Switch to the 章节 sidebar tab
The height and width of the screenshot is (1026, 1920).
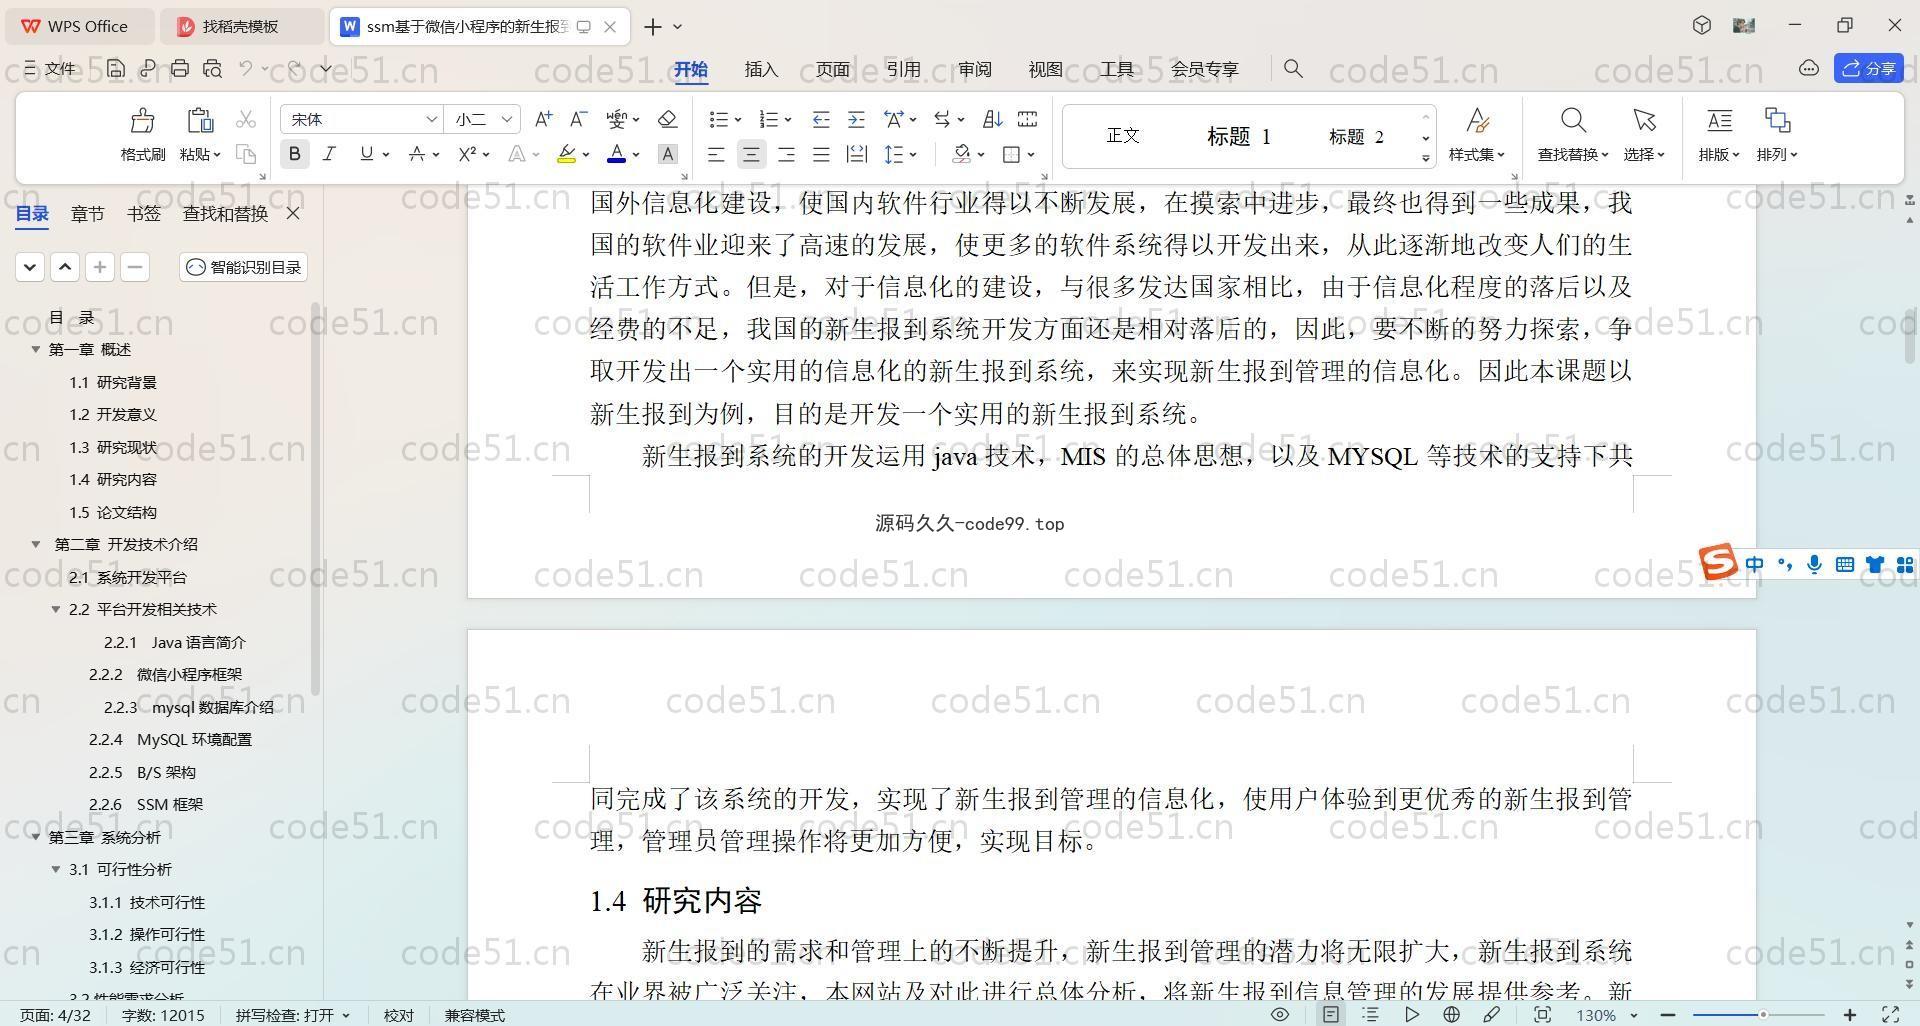click(x=87, y=213)
